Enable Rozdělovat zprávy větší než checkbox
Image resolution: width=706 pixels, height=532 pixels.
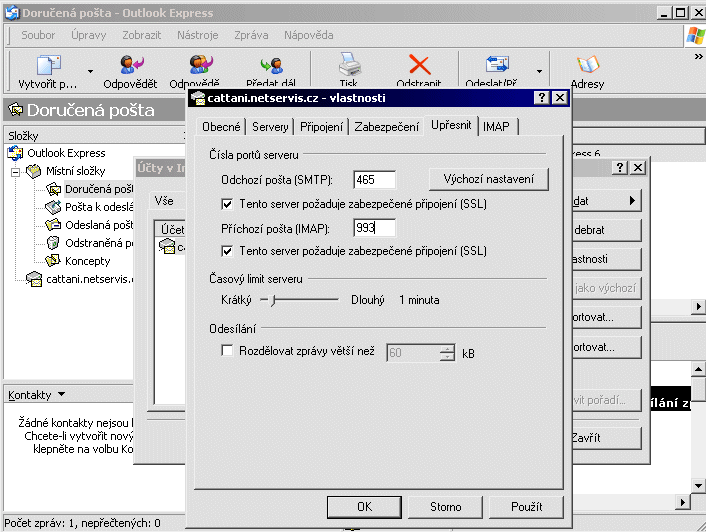[227, 351]
